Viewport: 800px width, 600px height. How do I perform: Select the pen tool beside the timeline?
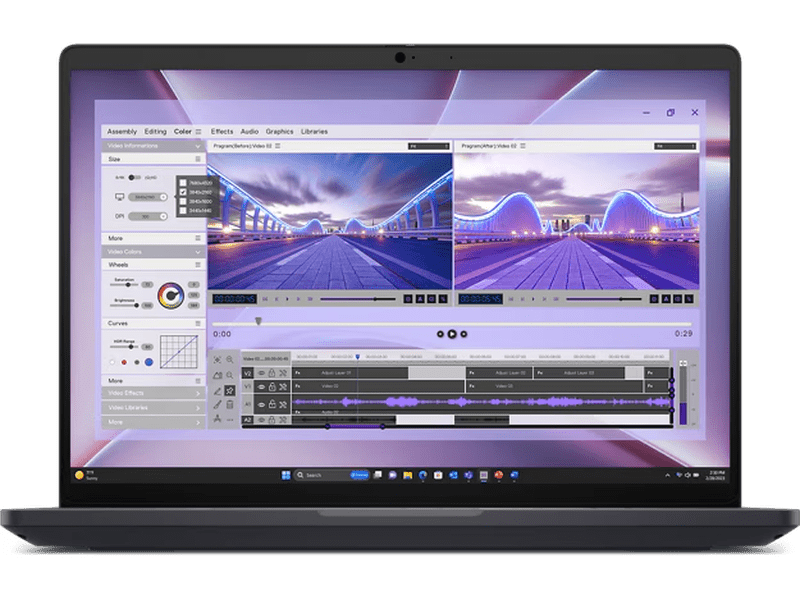tap(218, 389)
